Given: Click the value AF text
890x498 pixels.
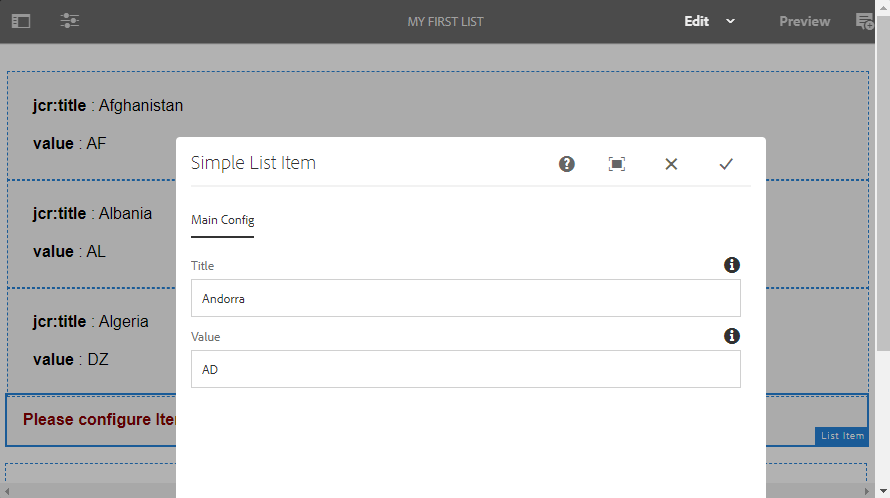Looking at the screenshot, I should (69, 143).
